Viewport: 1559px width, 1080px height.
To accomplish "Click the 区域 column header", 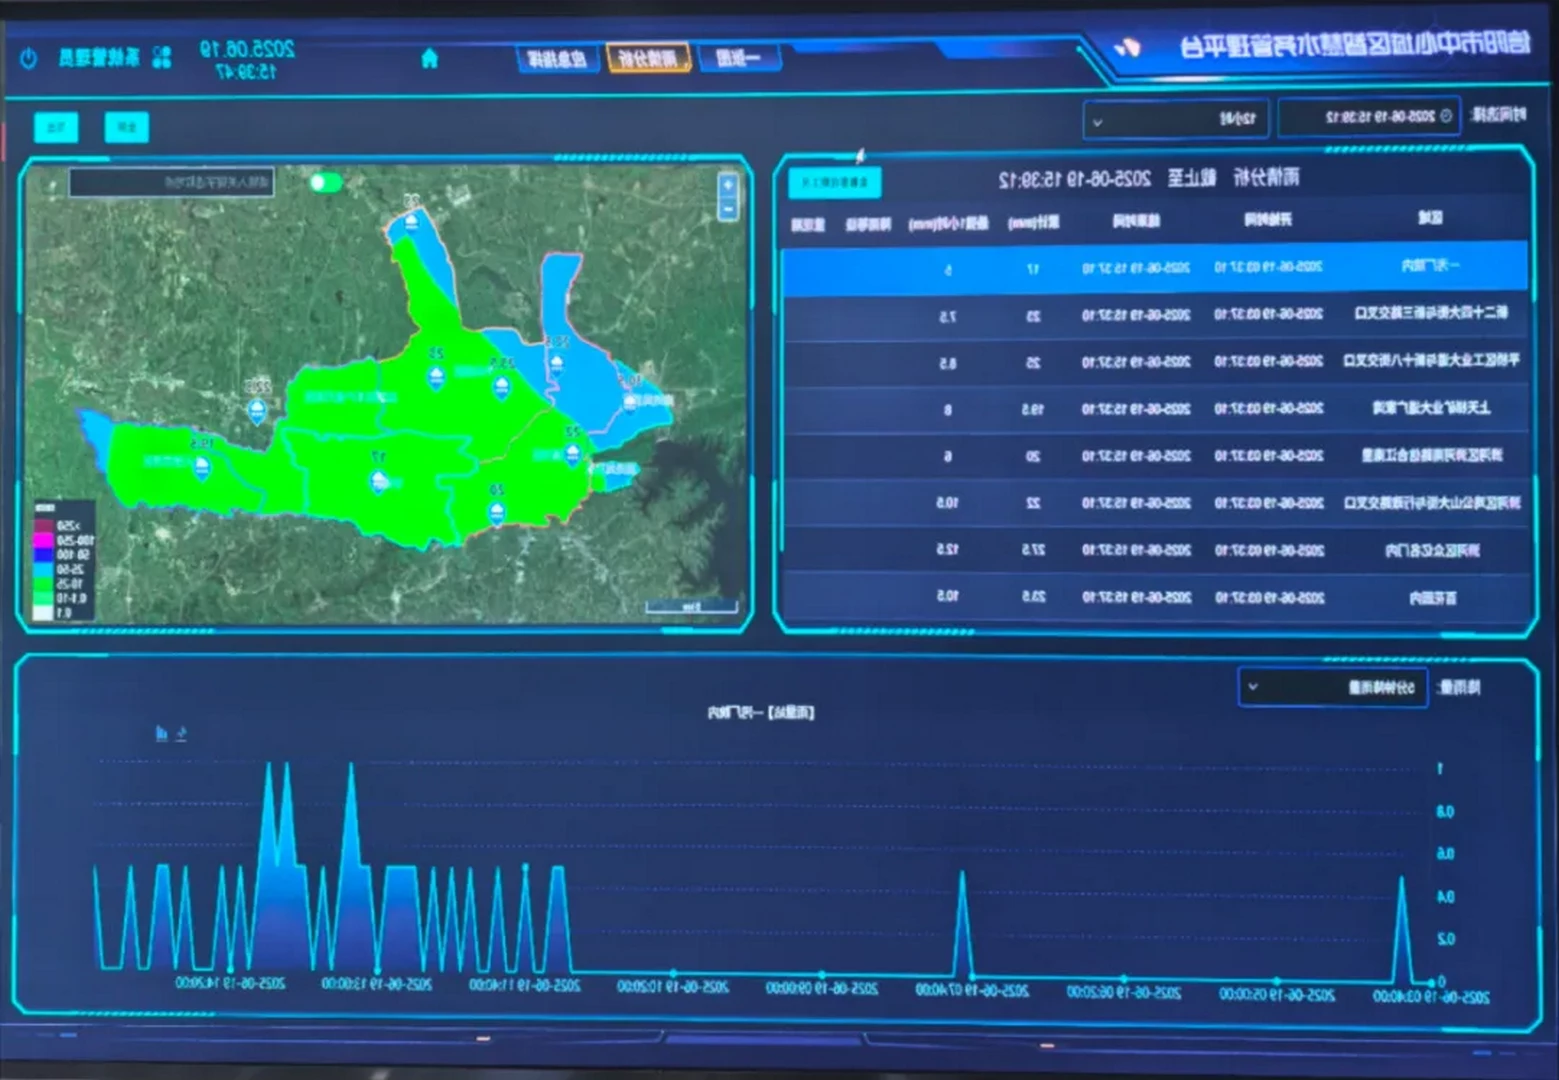I will 1429,219.
